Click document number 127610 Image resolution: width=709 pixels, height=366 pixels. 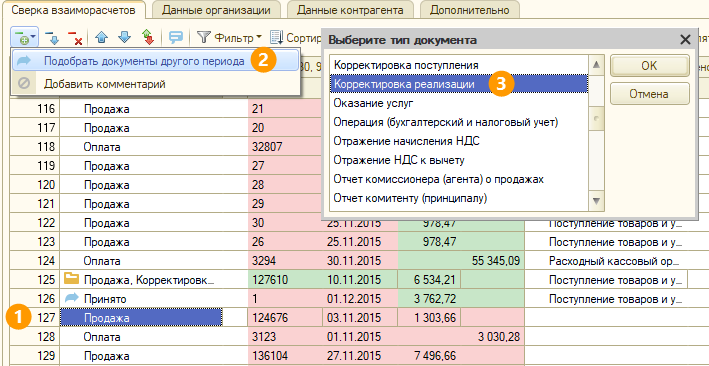pos(271,280)
